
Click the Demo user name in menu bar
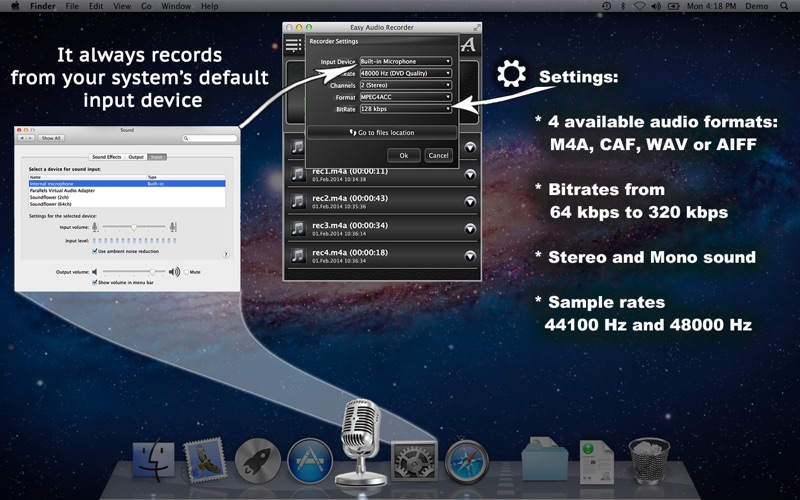coord(757,6)
